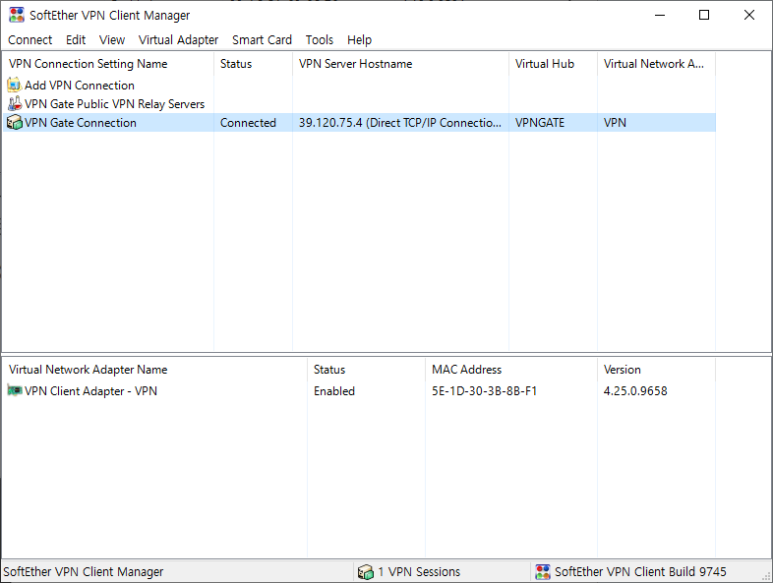Minimize the SoftEther VPN Client Manager window
Image resolution: width=773 pixels, height=583 pixels.
[660, 15]
